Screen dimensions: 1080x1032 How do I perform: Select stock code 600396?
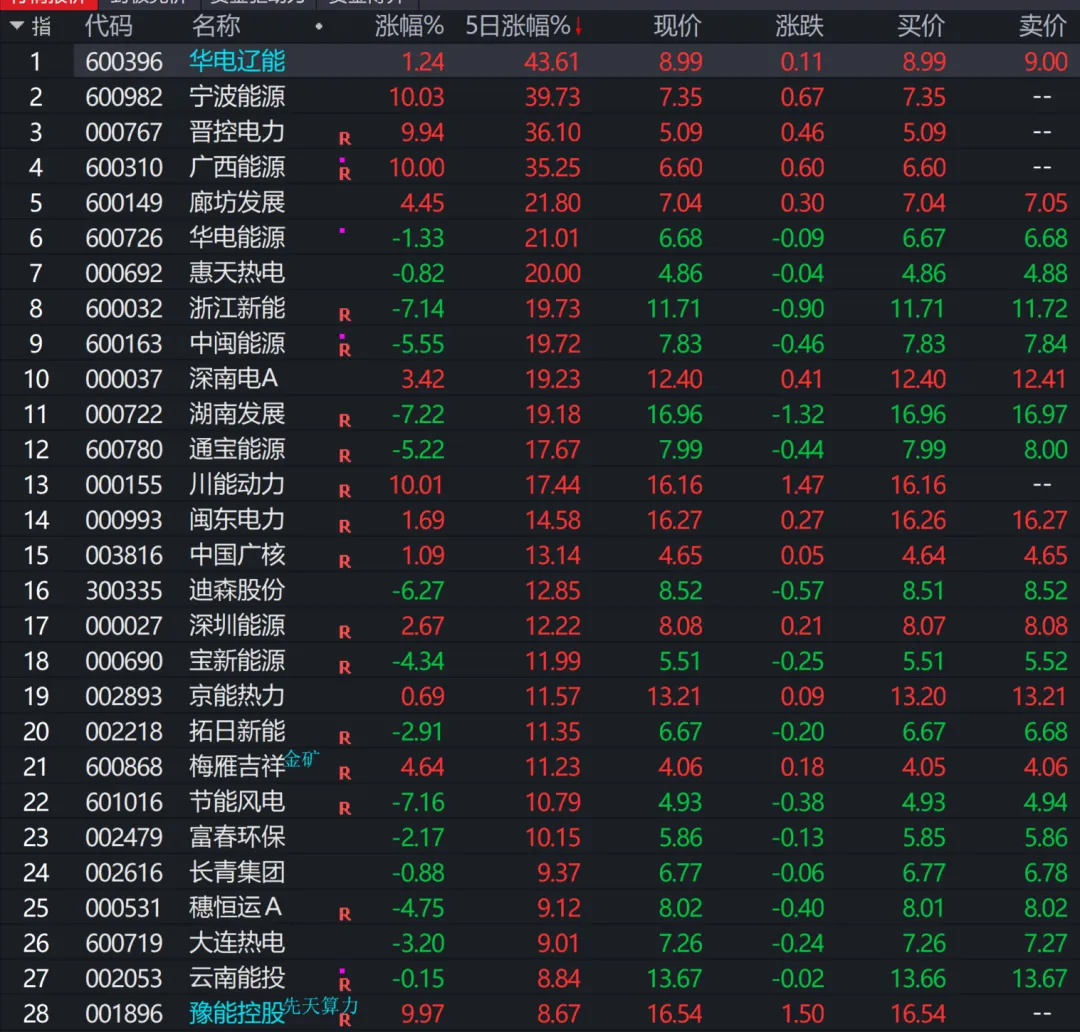[x=124, y=62]
